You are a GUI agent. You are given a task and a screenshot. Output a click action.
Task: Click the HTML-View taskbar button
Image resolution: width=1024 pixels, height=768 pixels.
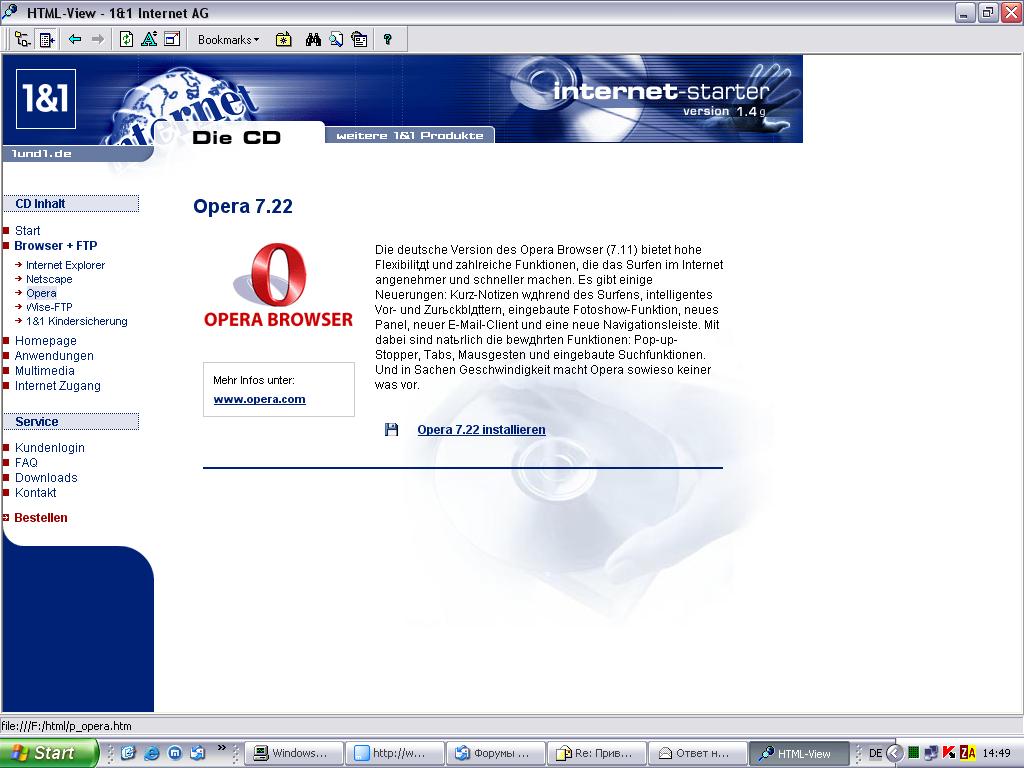(x=799, y=754)
